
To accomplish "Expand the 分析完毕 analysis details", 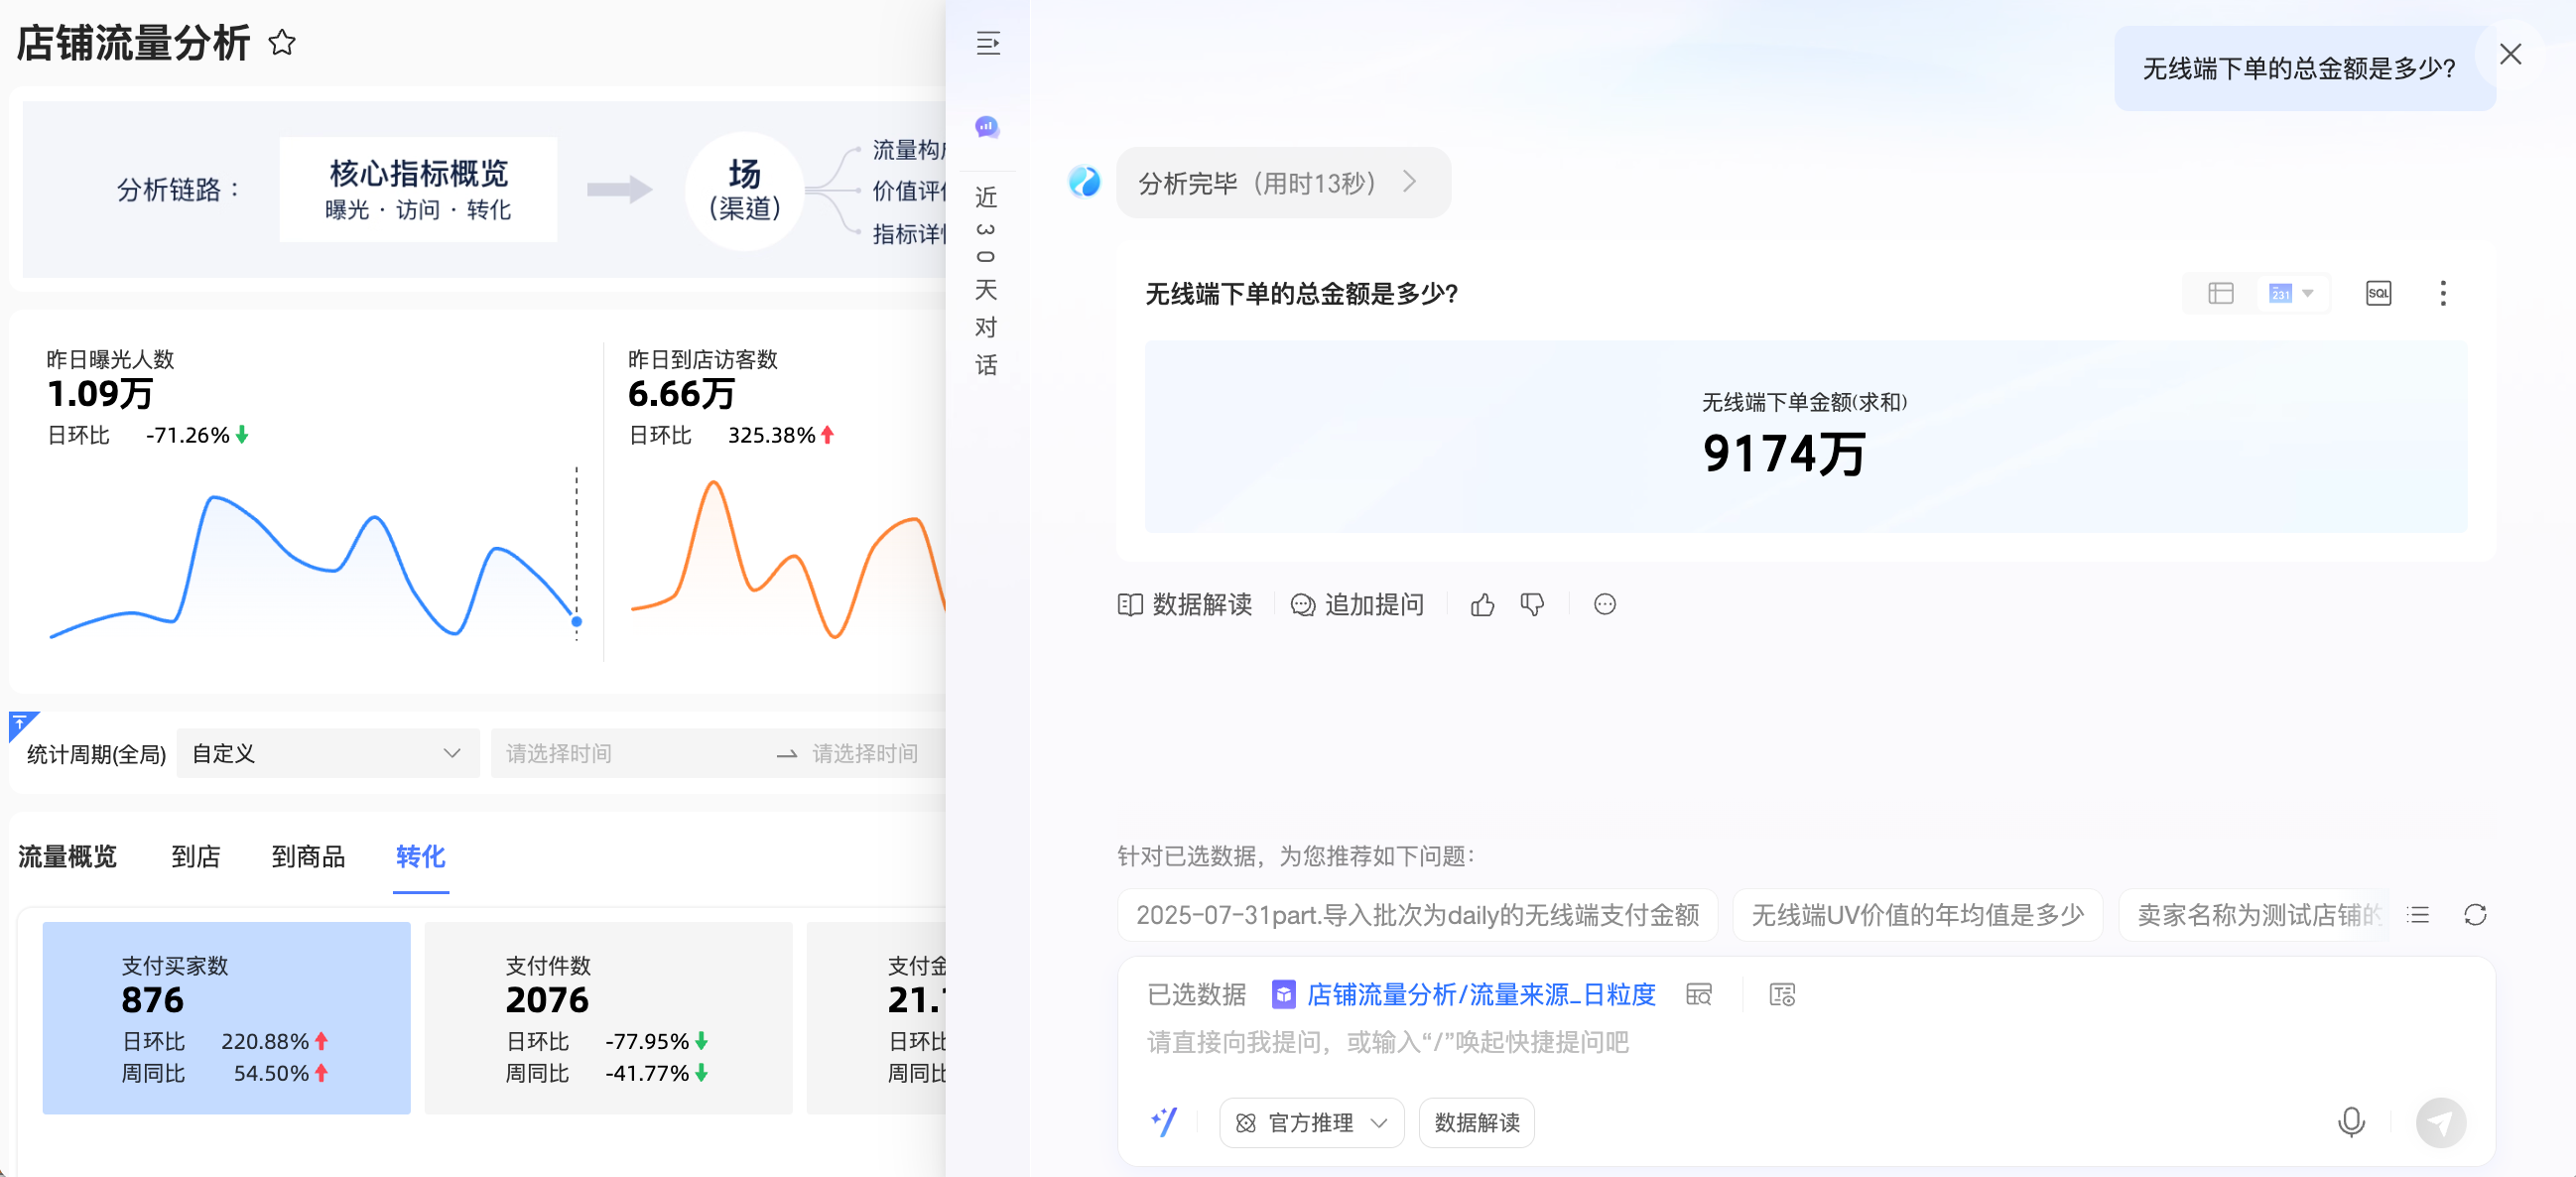I will [1282, 183].
